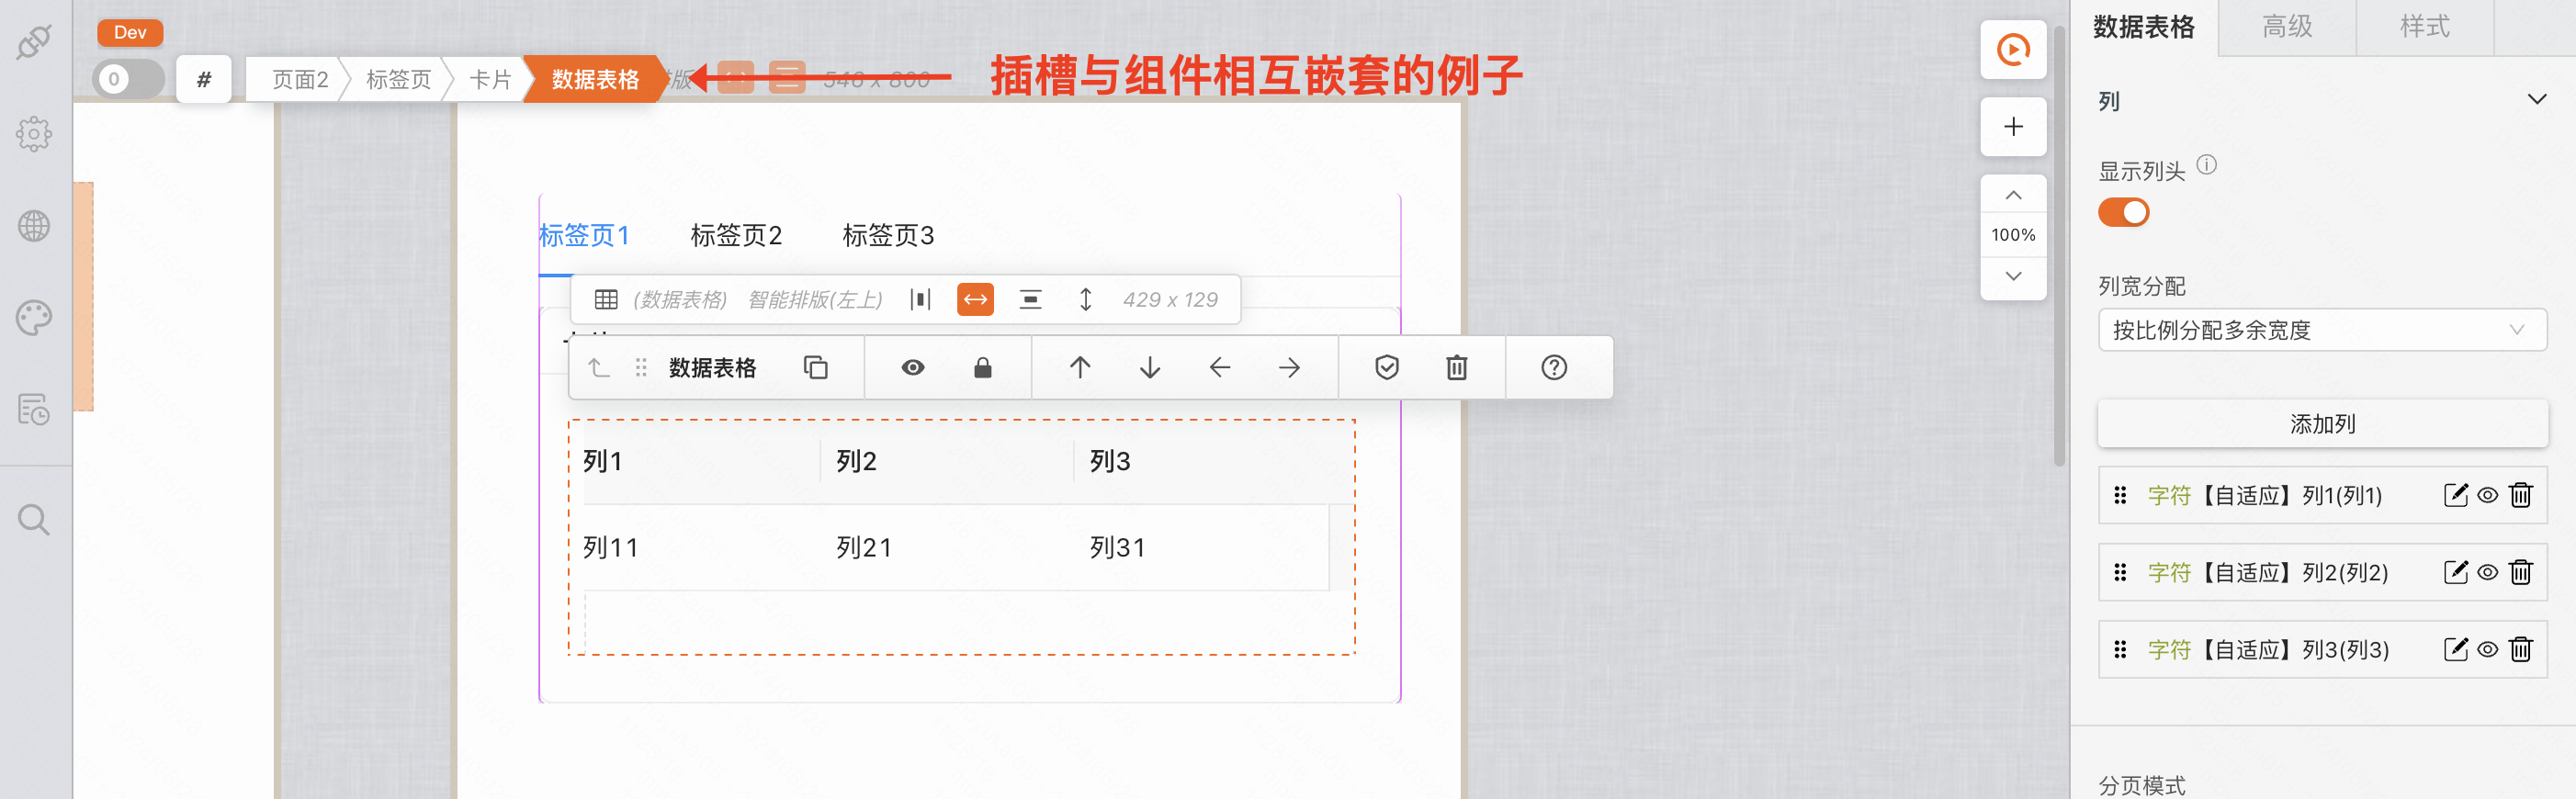Toggle the Dev switch showing 0
The height and width of the screenshot is (799, 2576).
coord(128,79)
